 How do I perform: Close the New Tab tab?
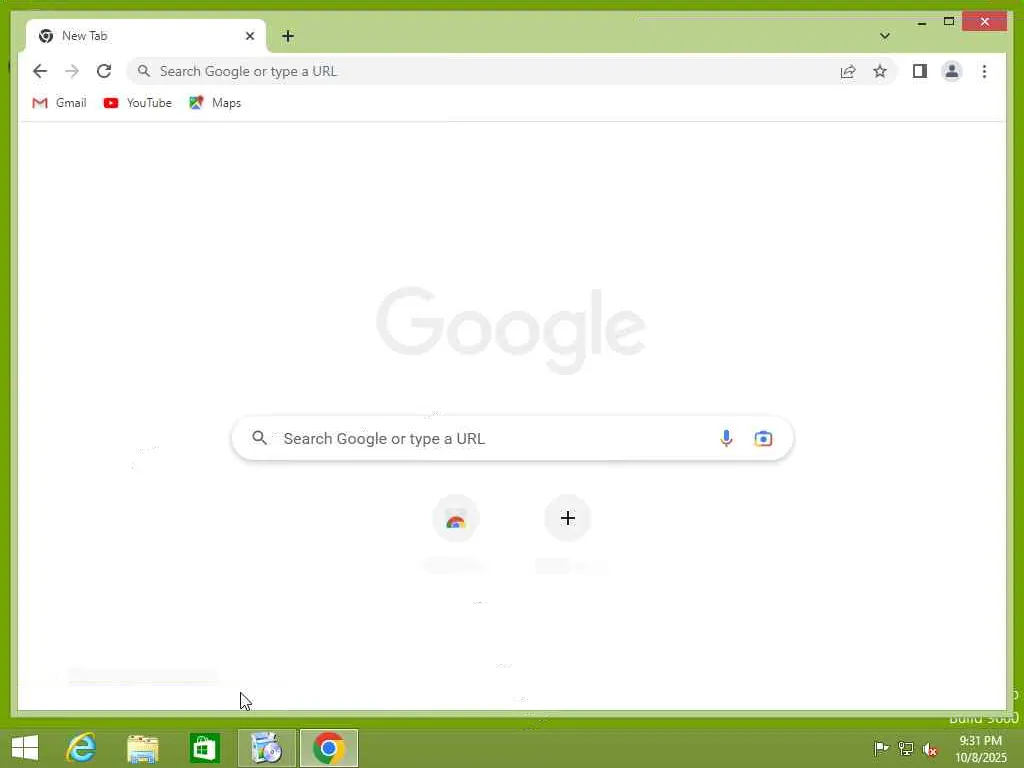tap(249, 36)
